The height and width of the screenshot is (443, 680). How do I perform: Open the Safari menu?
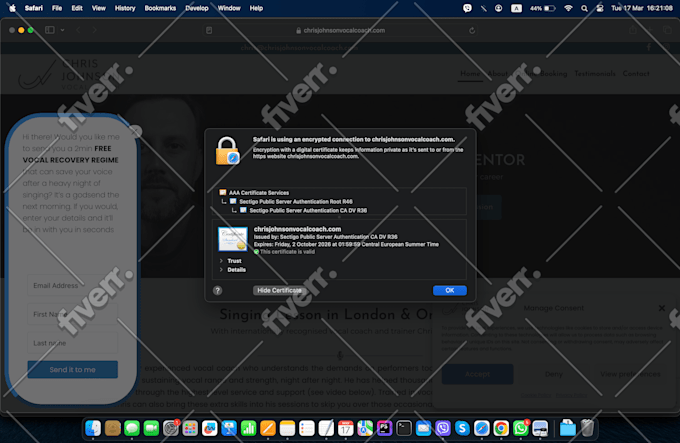pos(34,8)
